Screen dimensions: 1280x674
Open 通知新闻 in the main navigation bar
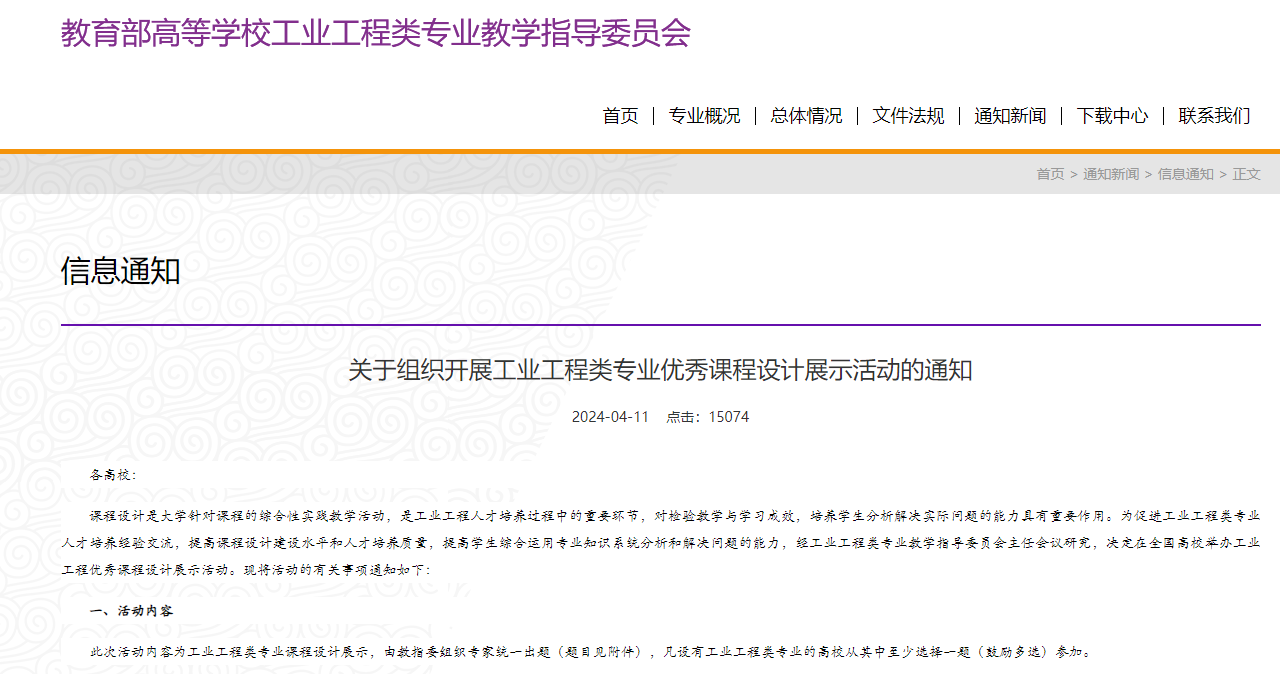click(1010, 116)
